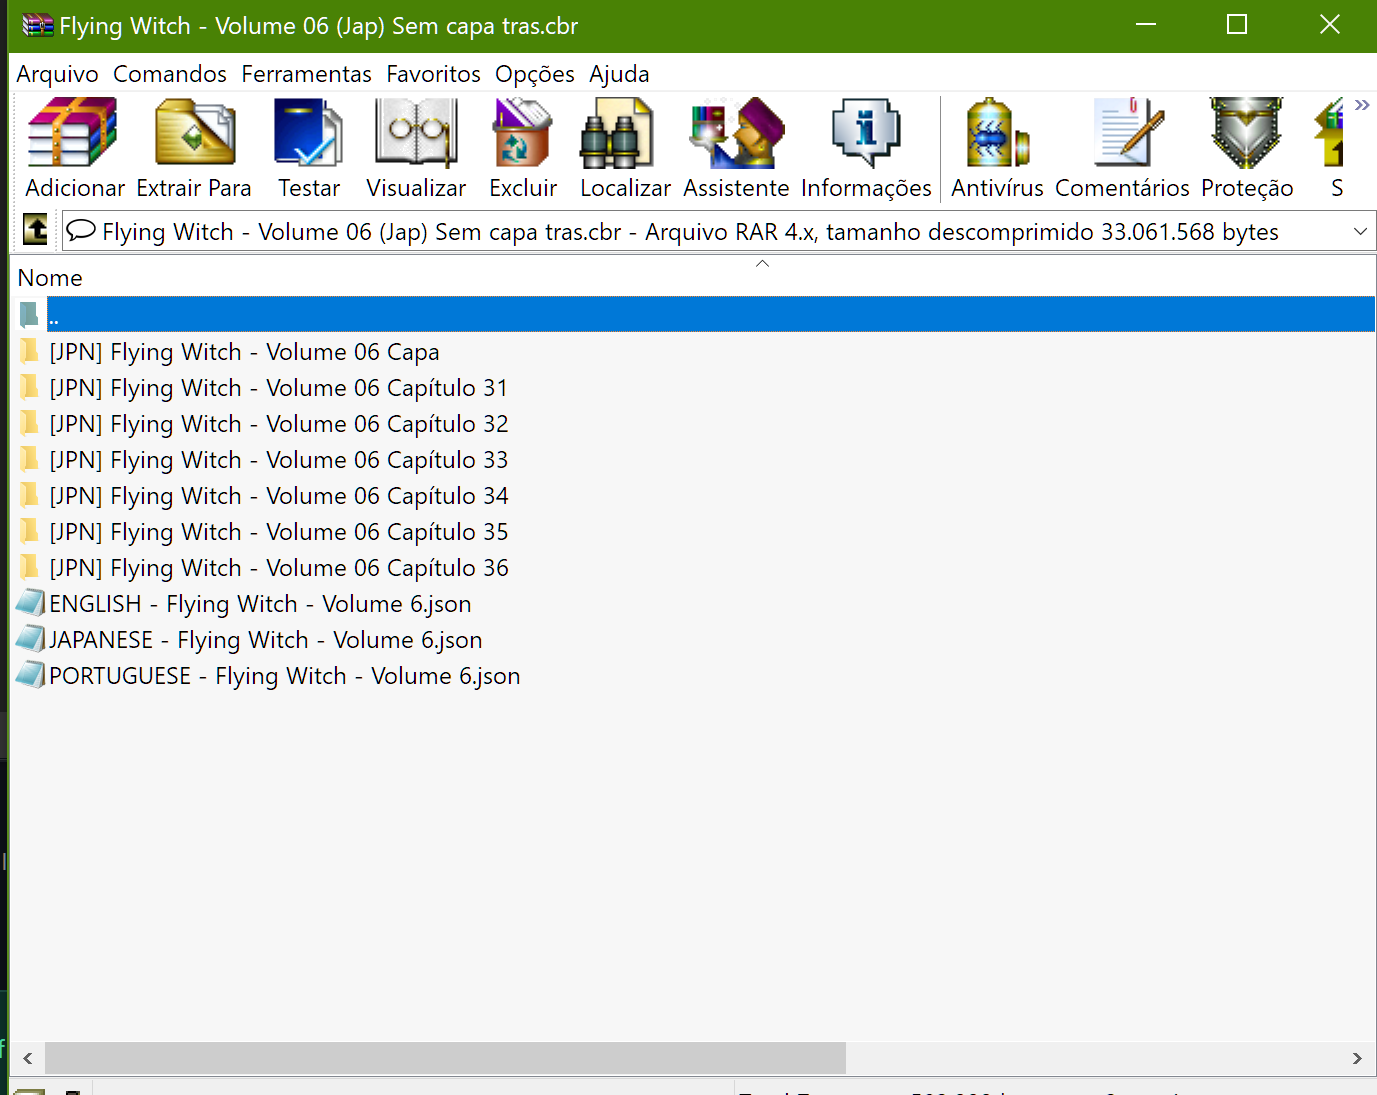1377x1095 pixels.
Task: Select folder Volume 06 Capítulo 35
Action: [279, 532]
